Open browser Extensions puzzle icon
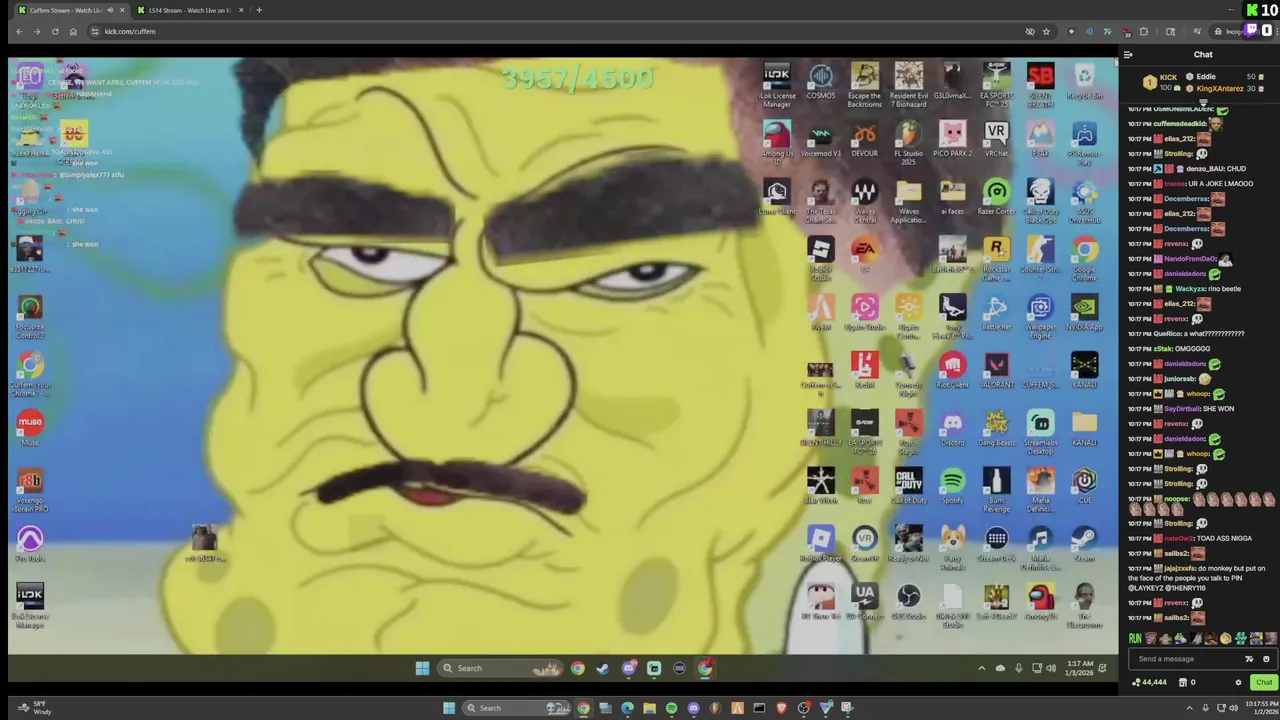Viewport: 1280px width, 720px height. pos(1144,31)
